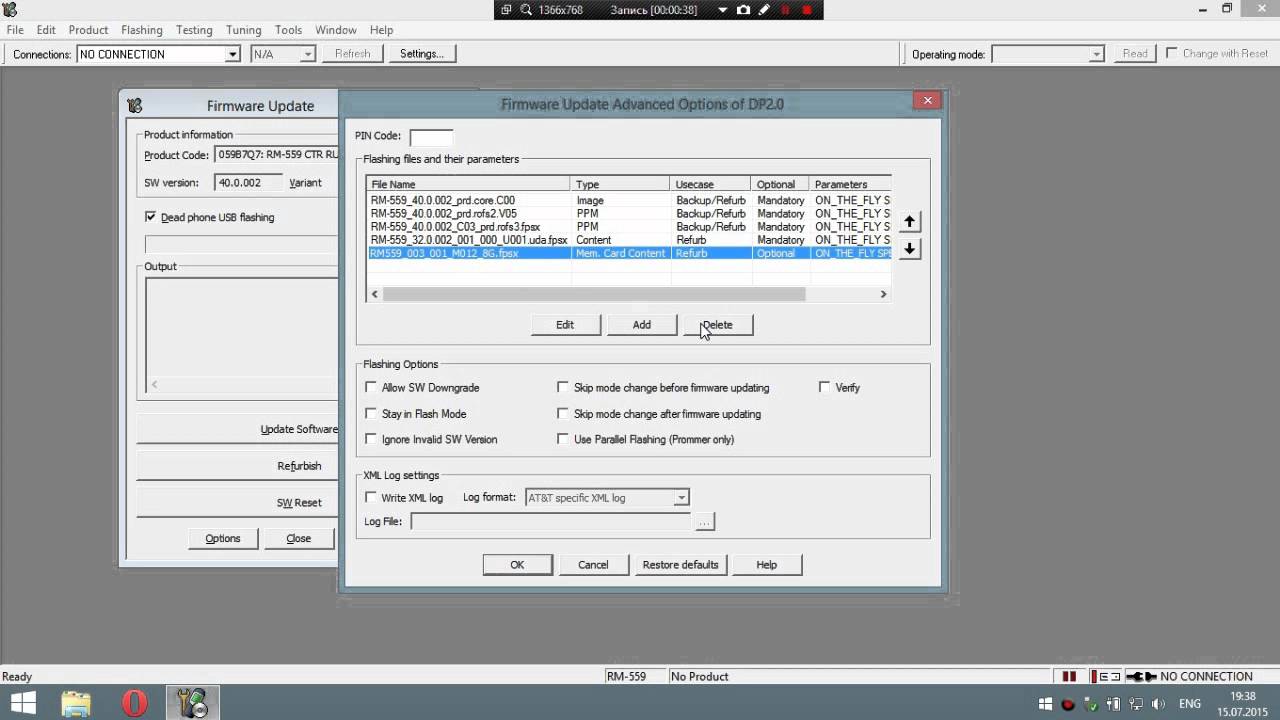Open the Tuning menu
Image resolution: width=1280 pixels, height=720 pixels.
[x=243, y=30]
